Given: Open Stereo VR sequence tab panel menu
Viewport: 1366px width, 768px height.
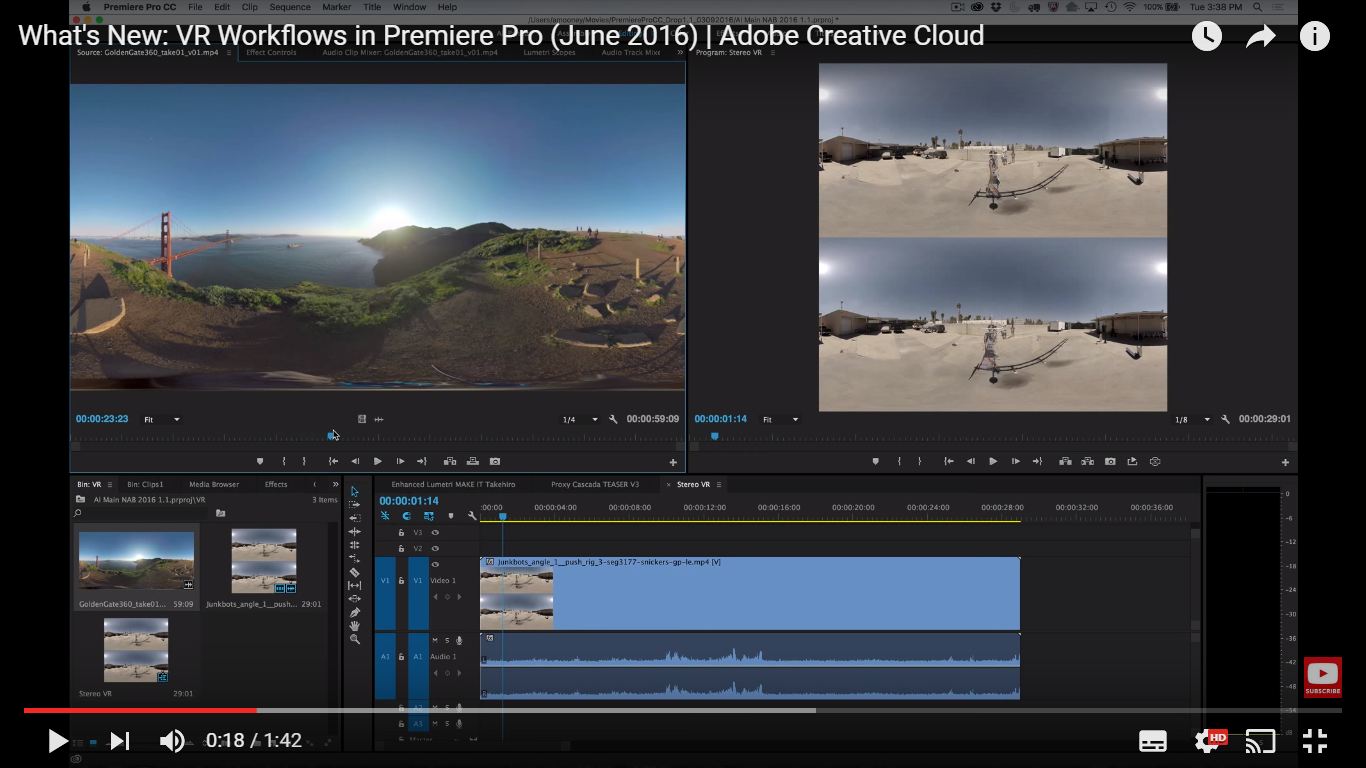Looking at the screenshot, I should pyautogui.click(x=718, y=484).
